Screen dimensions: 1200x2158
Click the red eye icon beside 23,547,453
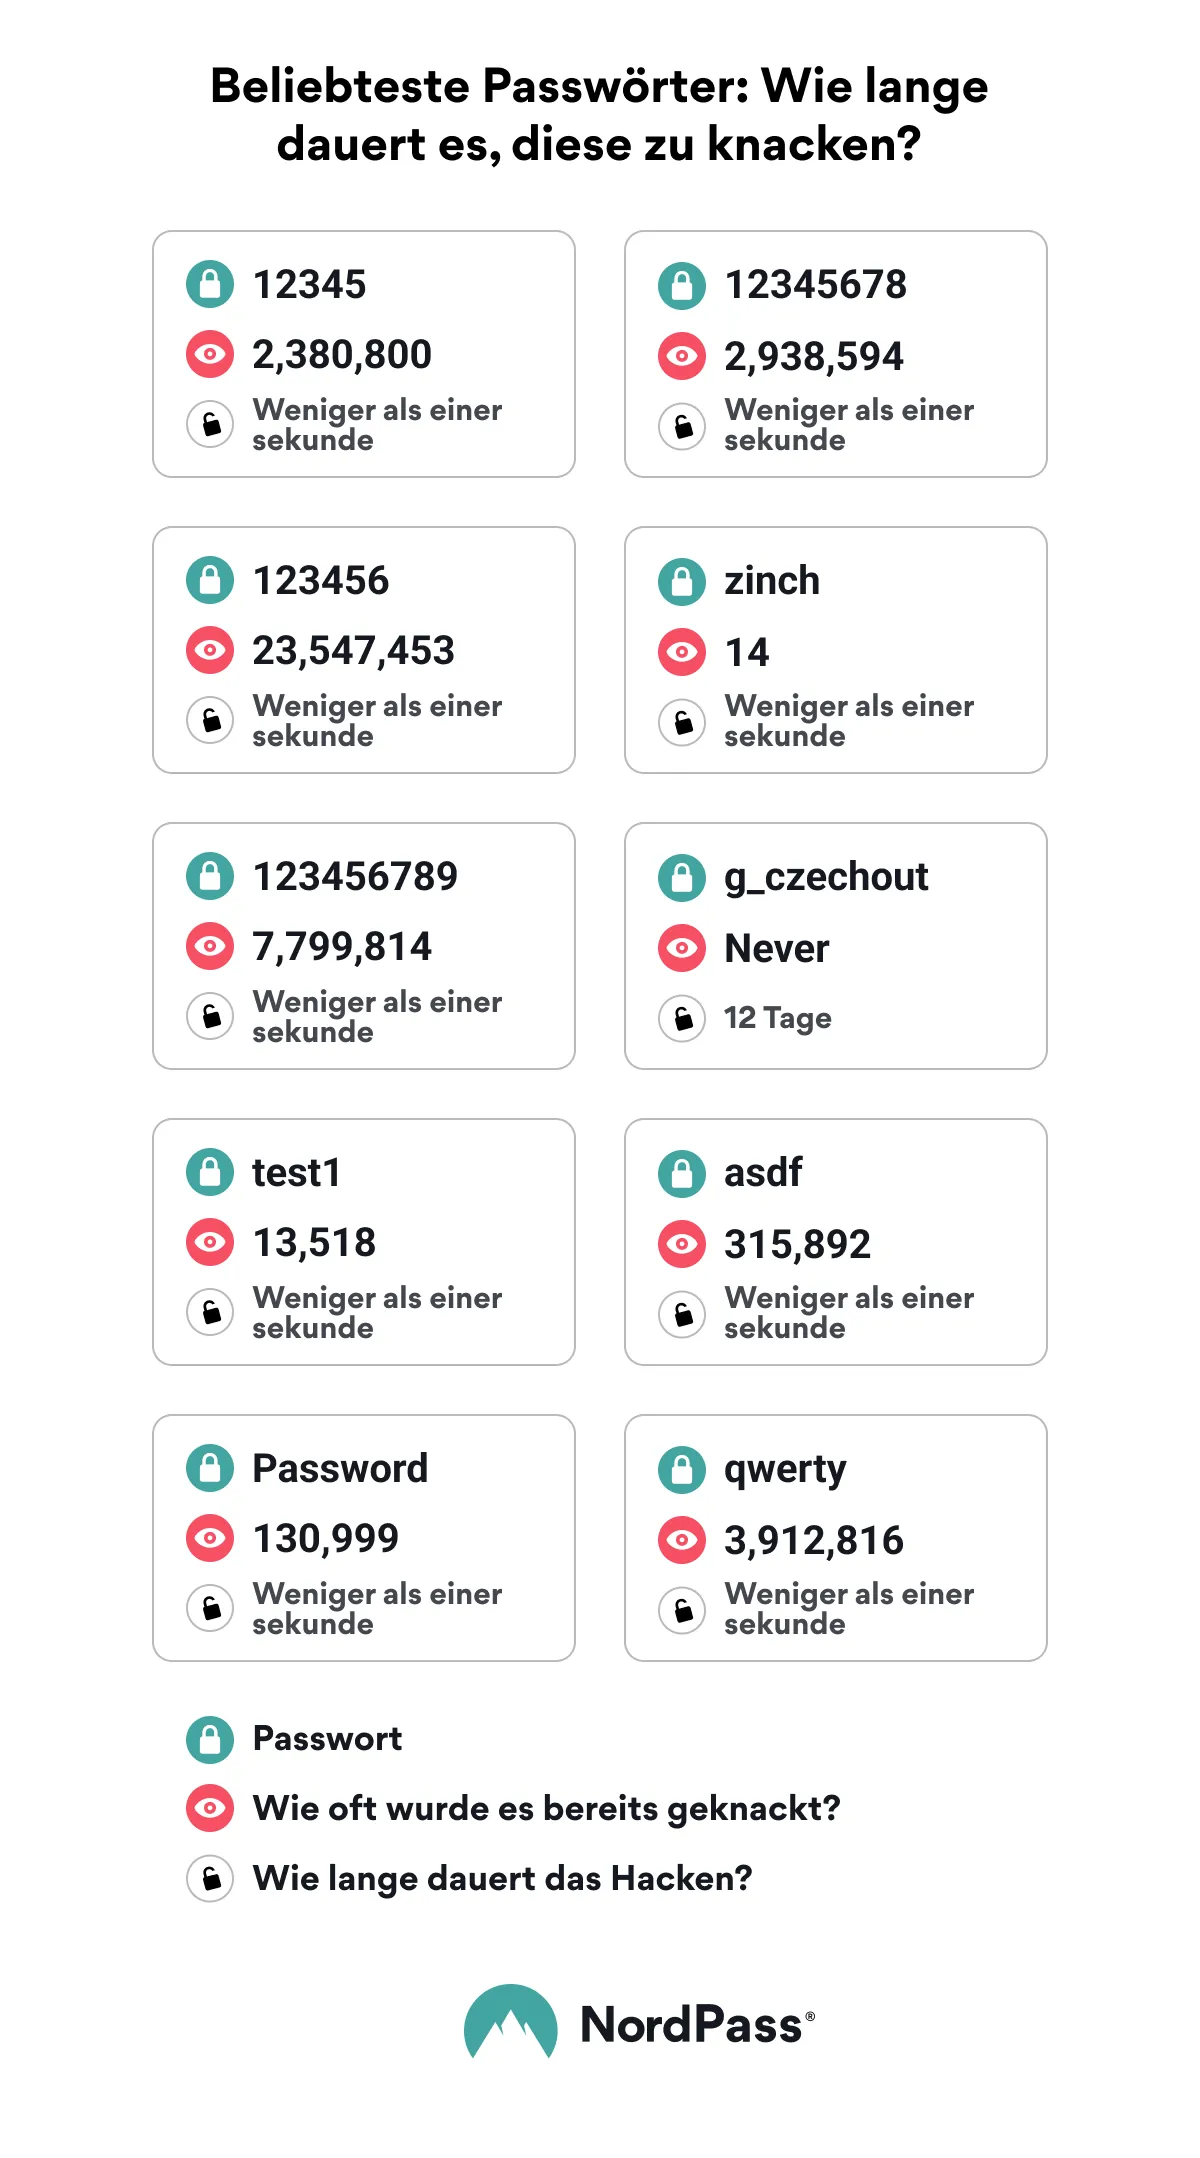(210, 650)
